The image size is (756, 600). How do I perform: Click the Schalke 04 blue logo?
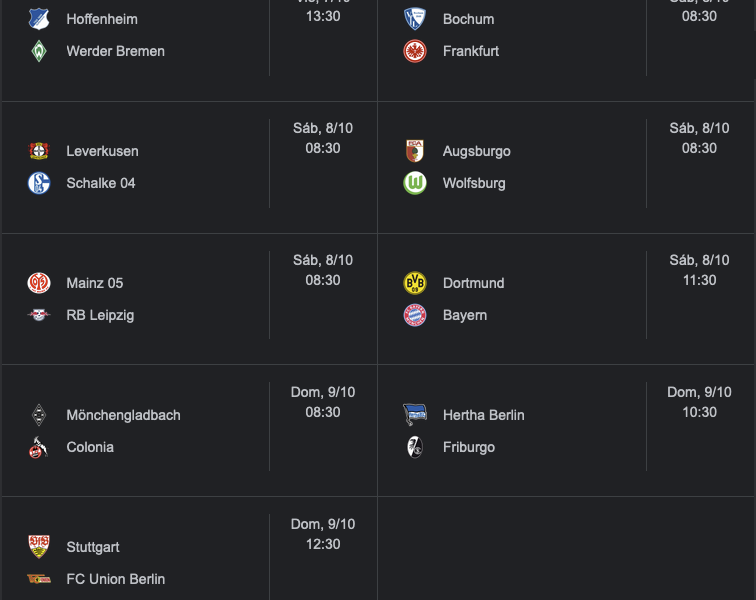[39, 183]
